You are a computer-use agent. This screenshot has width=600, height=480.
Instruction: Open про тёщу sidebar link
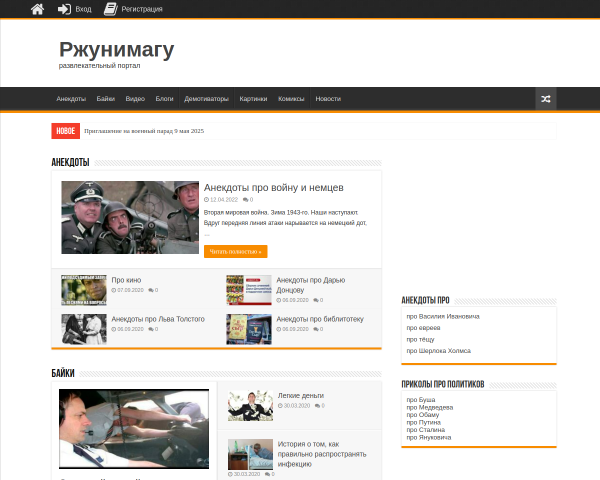(x=420, y=340)
